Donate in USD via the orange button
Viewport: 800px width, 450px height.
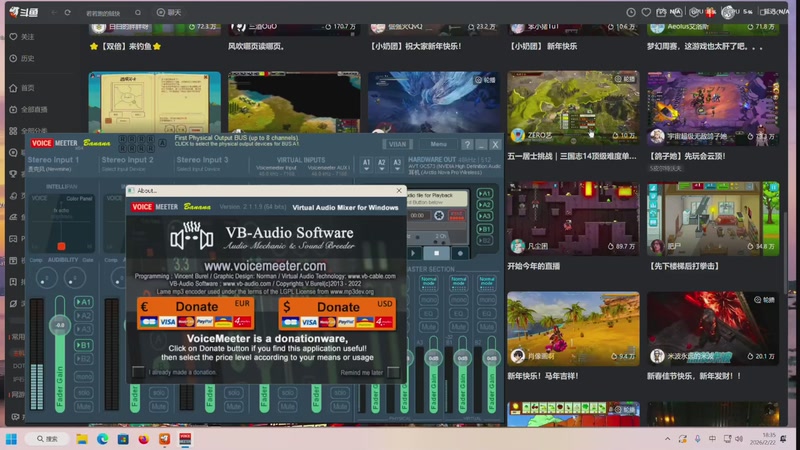pyautogui.click(x=337, y=313)
